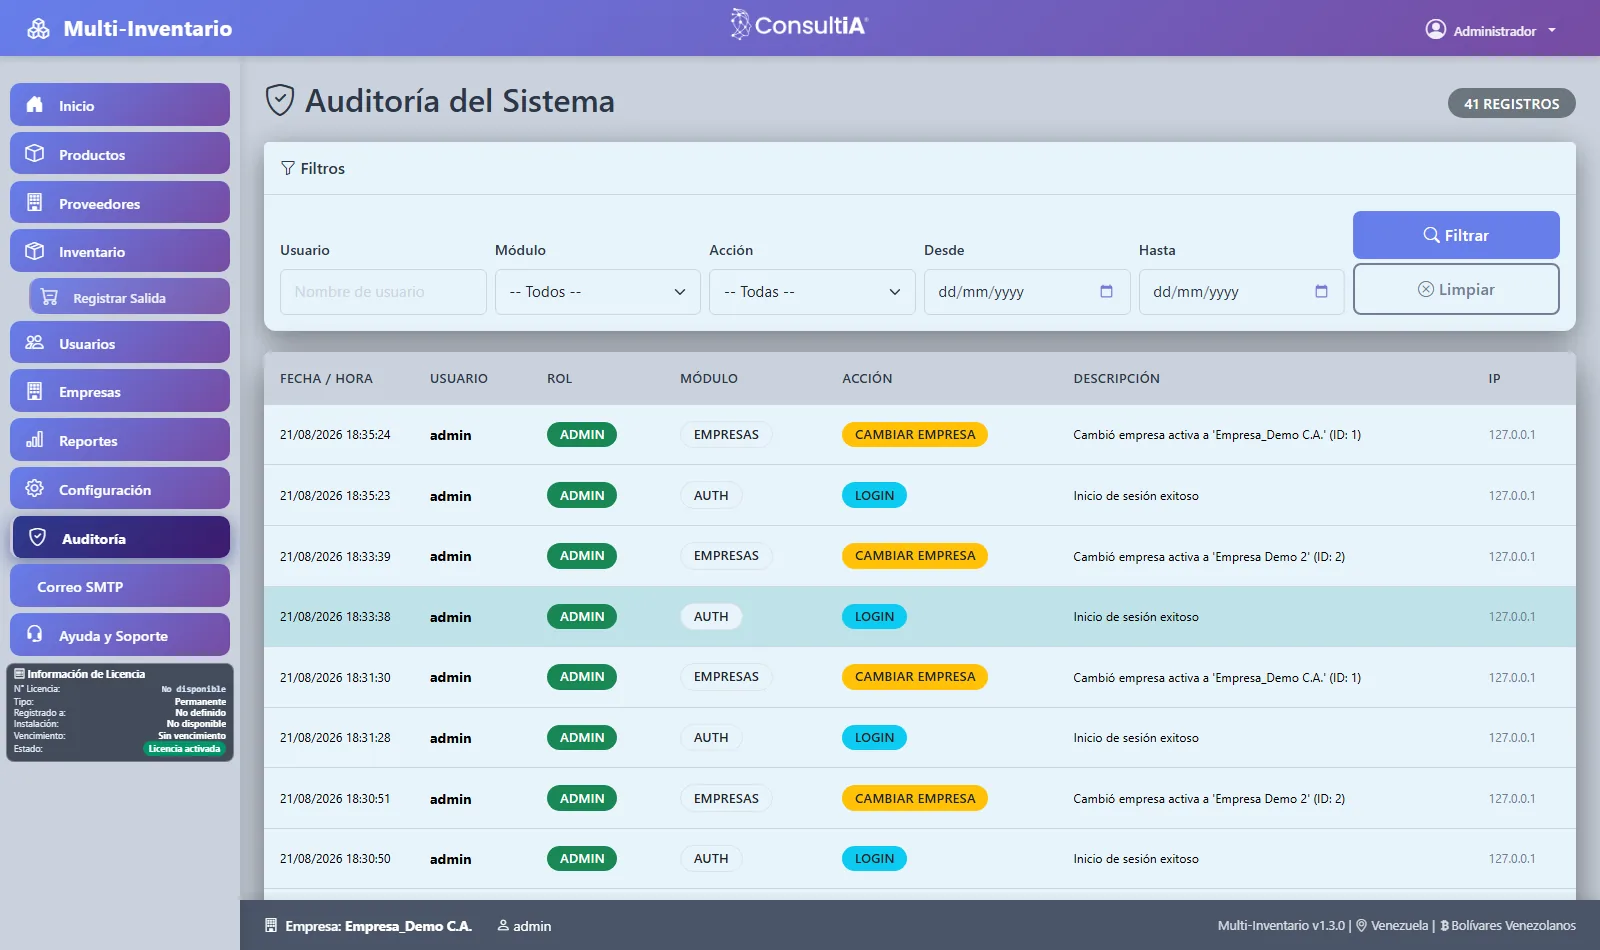The width and height of the screenshot is (1600, 950).
Task: Expand the Administrador account dropdown arrow
Action: point(1552,31)
